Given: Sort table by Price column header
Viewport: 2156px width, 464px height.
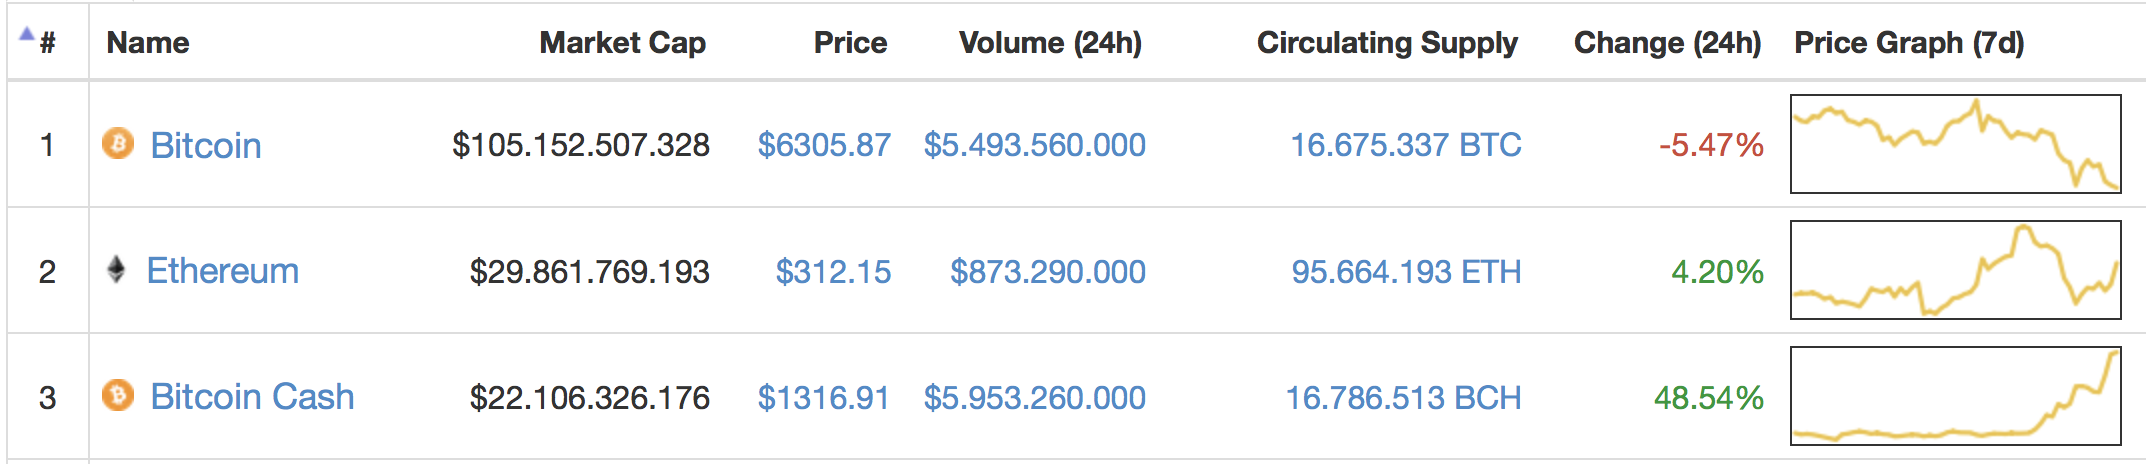Looking at the screenshot, I should click(850, 43).
